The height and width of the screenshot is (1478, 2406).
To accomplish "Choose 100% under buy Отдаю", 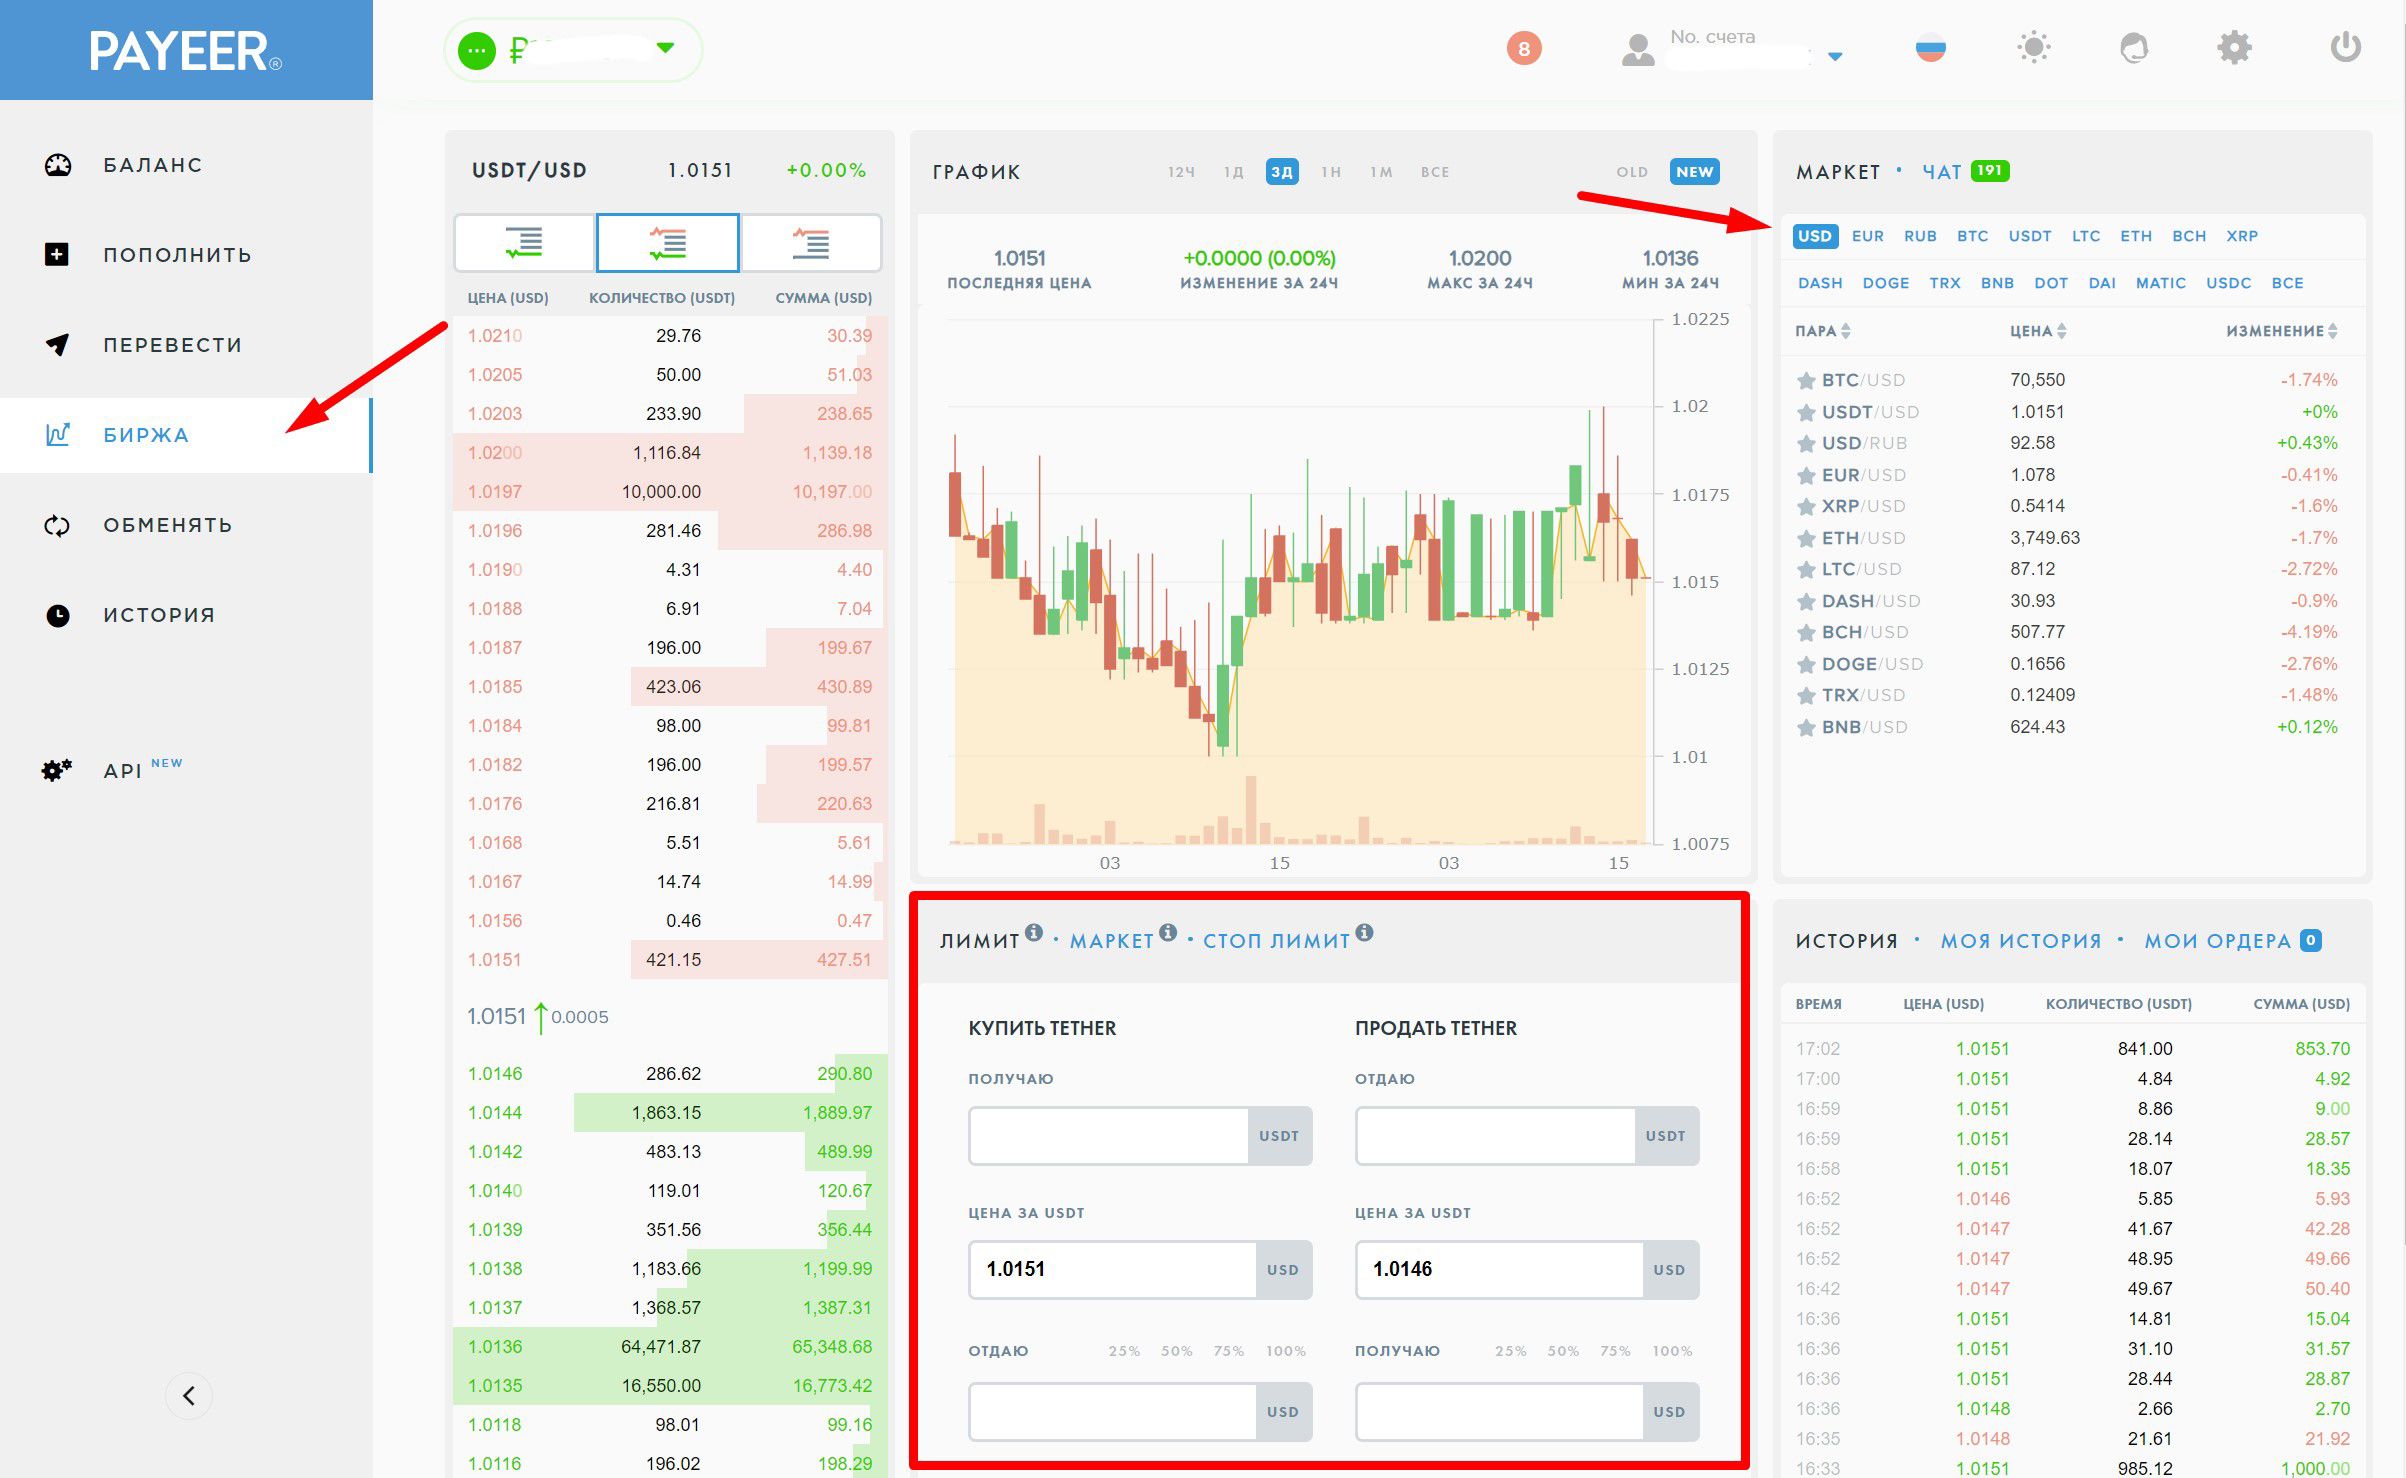I will pos(1286,1351).
